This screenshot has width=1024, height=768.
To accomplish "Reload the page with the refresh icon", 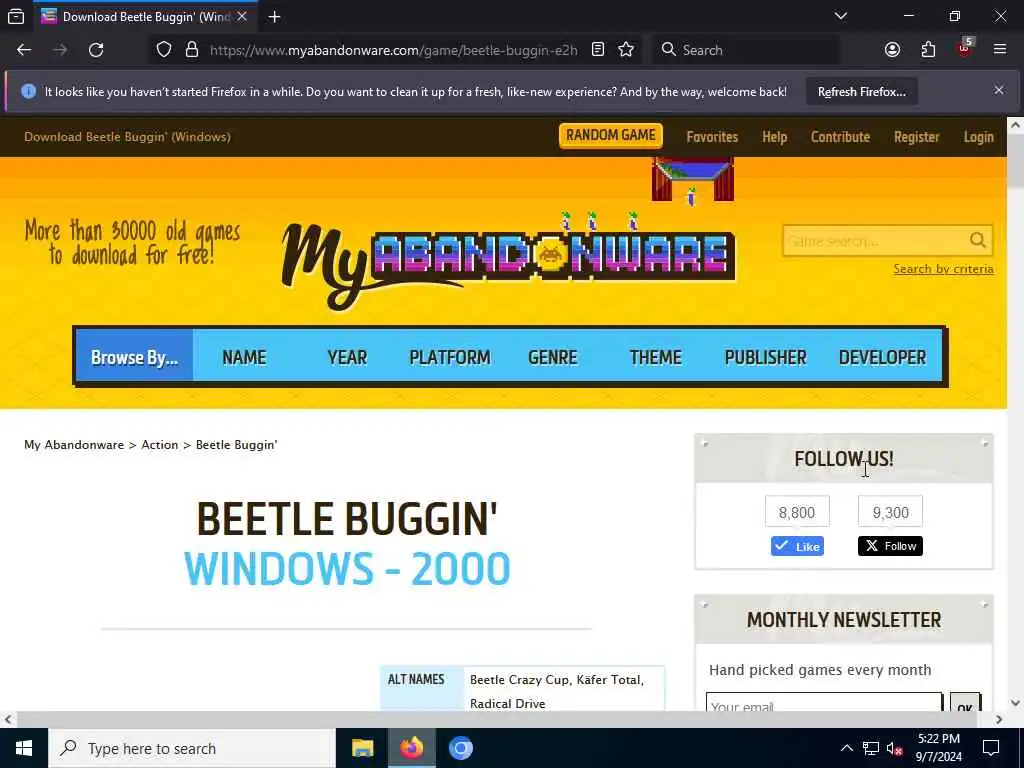I will coord(96,50).
